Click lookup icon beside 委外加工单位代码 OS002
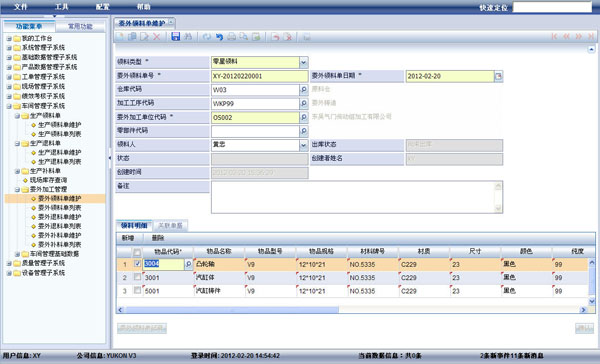This screenshot has width=600, height=364. (303, 118)
